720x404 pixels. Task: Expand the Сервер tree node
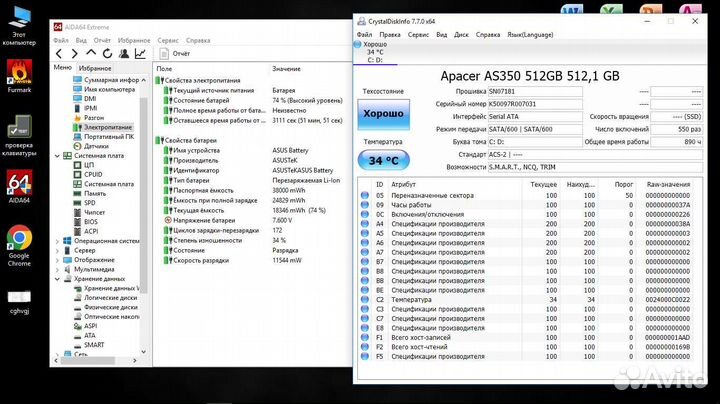pos(57,251)
